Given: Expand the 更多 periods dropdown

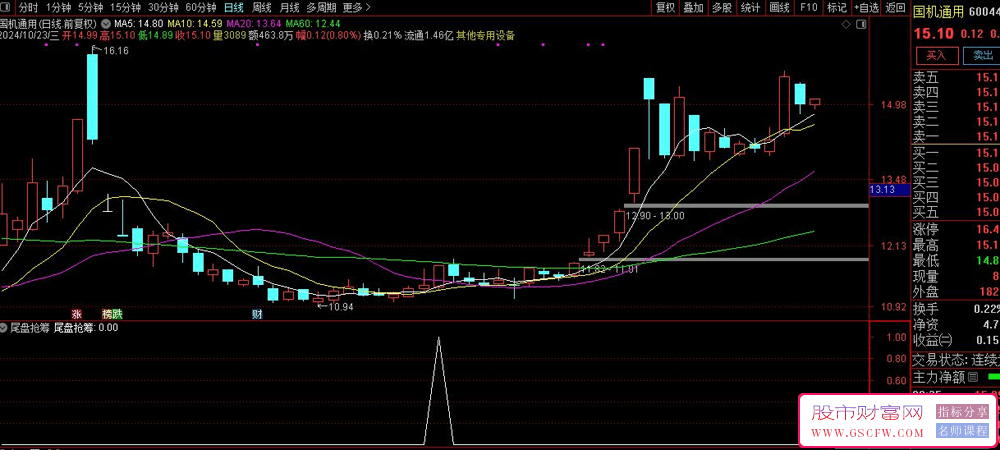Looking at the screenshot, I should point(357,8).
